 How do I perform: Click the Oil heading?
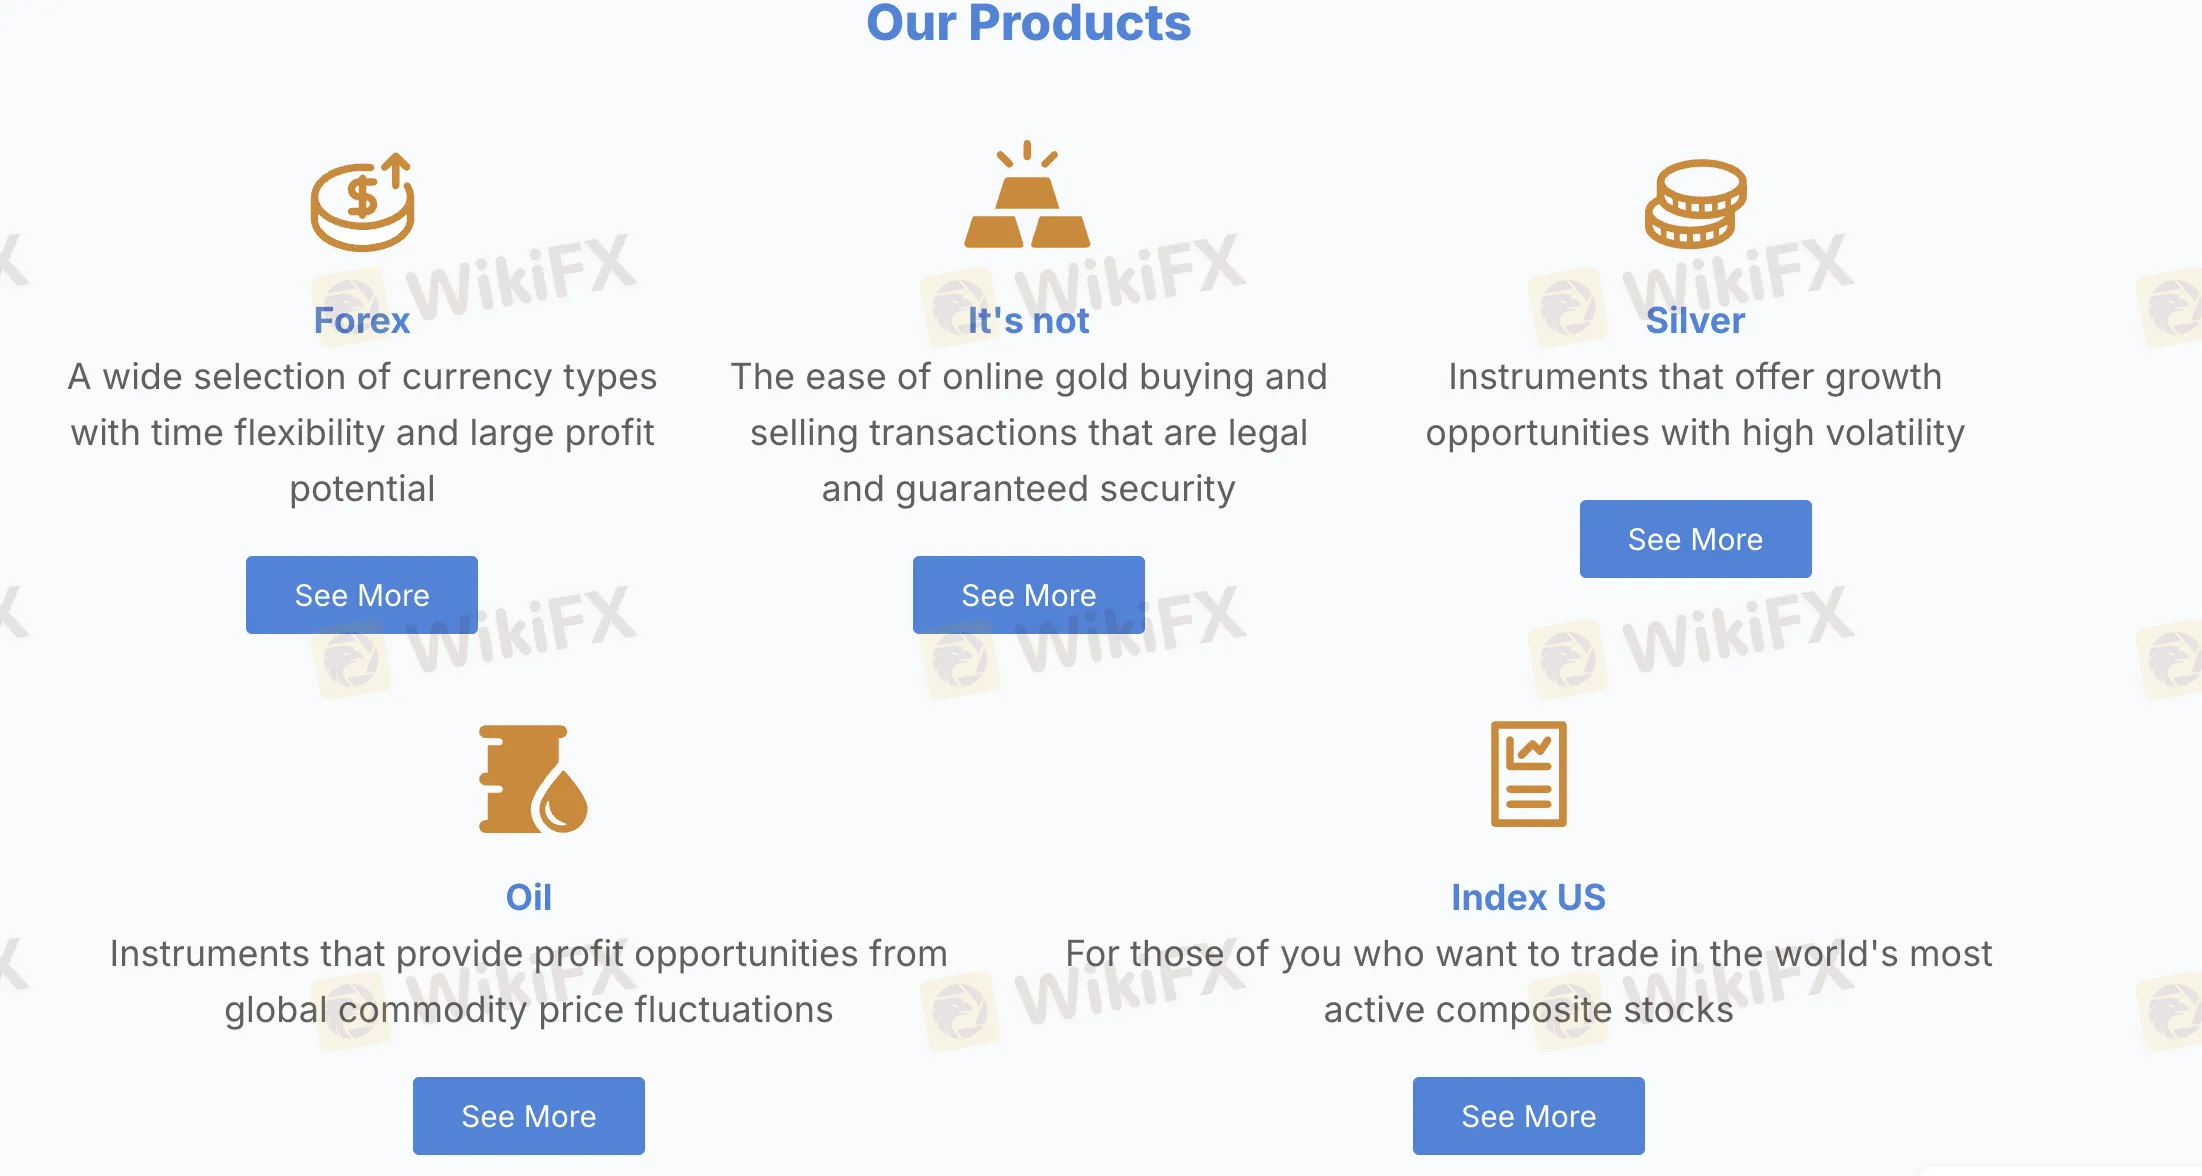[x=529, y=897]
